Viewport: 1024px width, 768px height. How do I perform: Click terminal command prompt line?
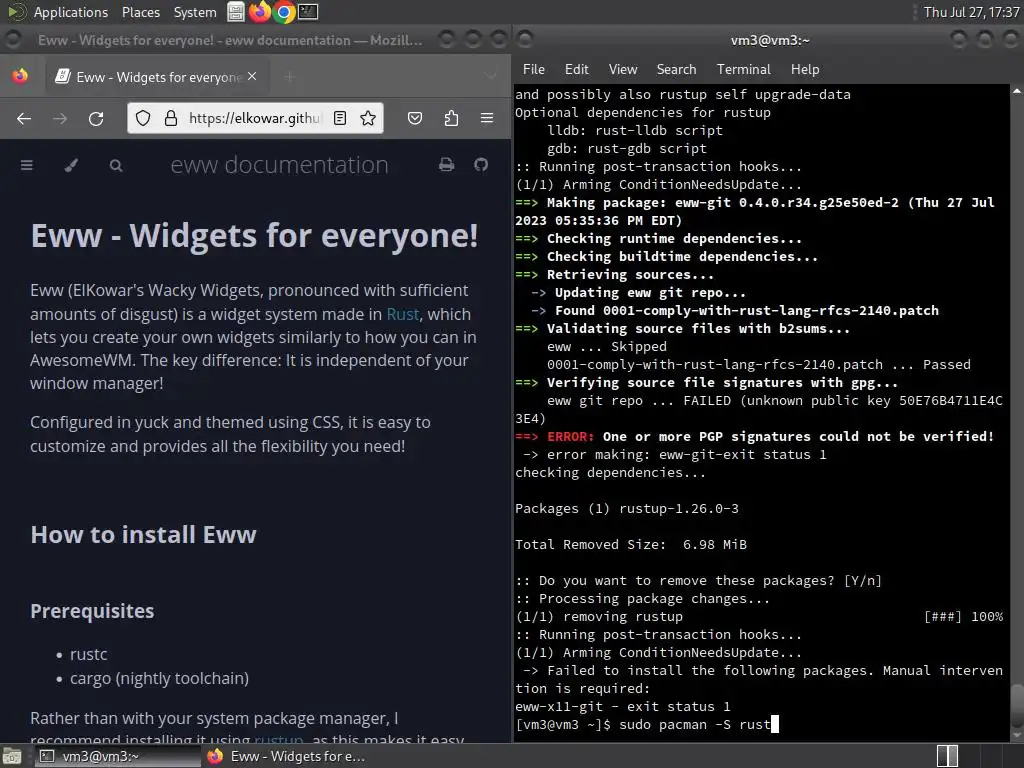coord(647,724)
